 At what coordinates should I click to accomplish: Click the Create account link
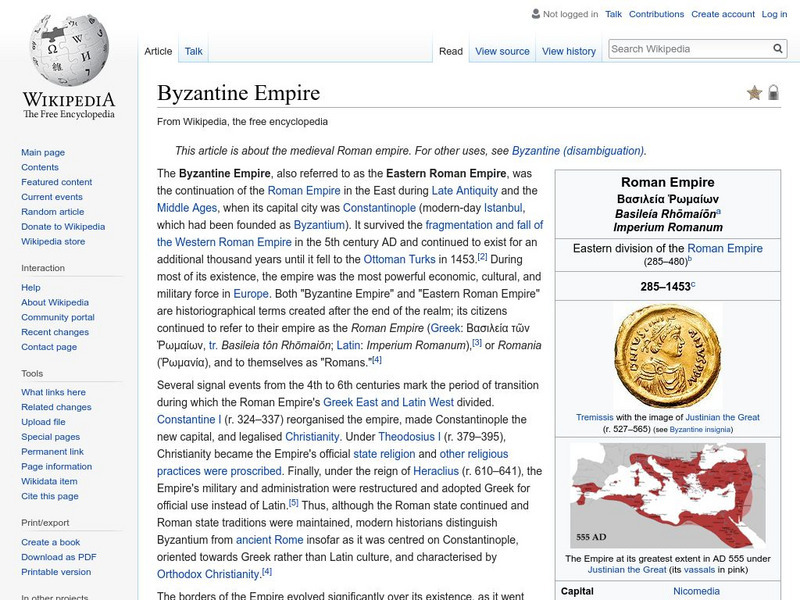pyautogui.click(x=722, y=15)
